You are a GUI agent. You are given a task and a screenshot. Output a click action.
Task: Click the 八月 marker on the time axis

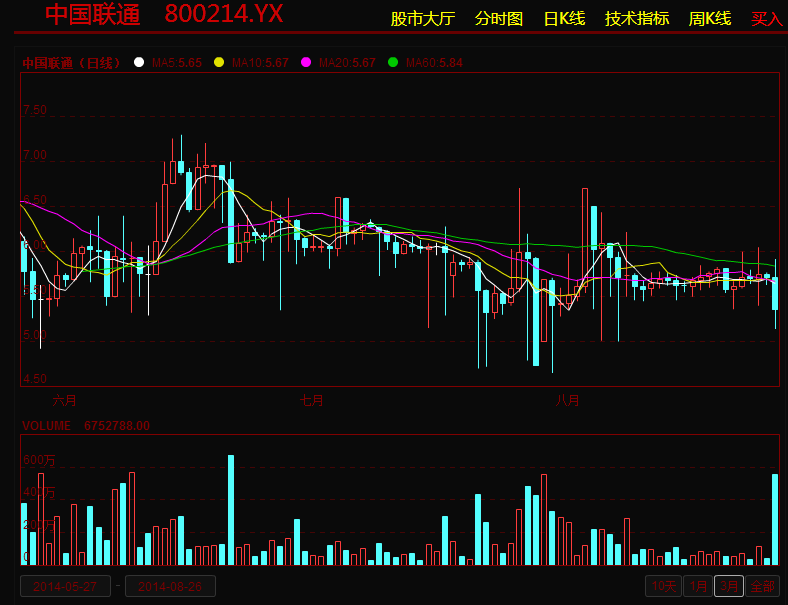pyautogui.click(x=567, y=400)
